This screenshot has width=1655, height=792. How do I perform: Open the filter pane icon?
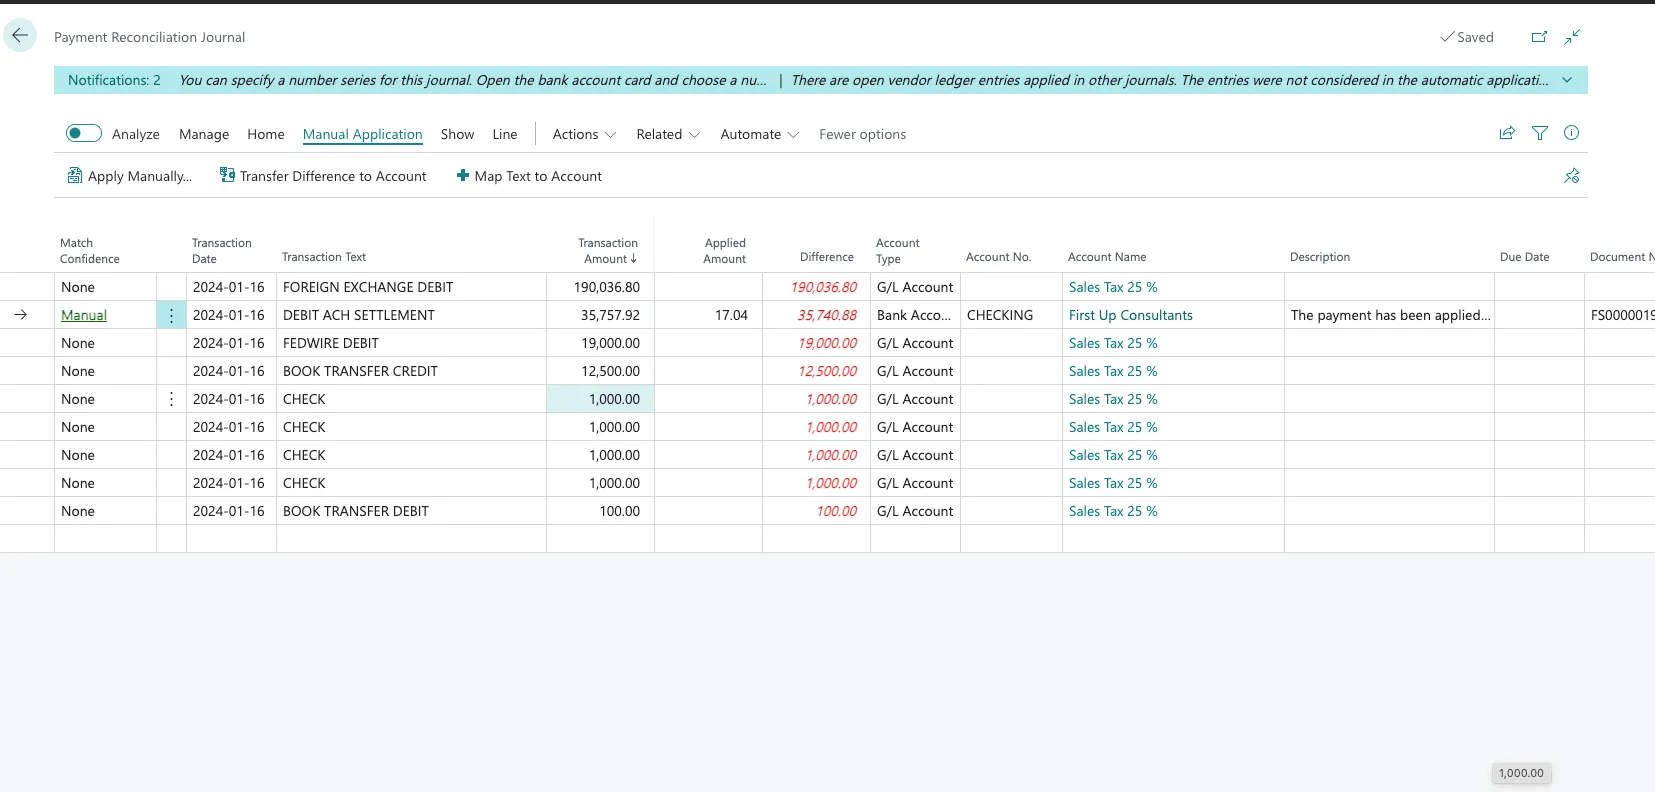1540,133
